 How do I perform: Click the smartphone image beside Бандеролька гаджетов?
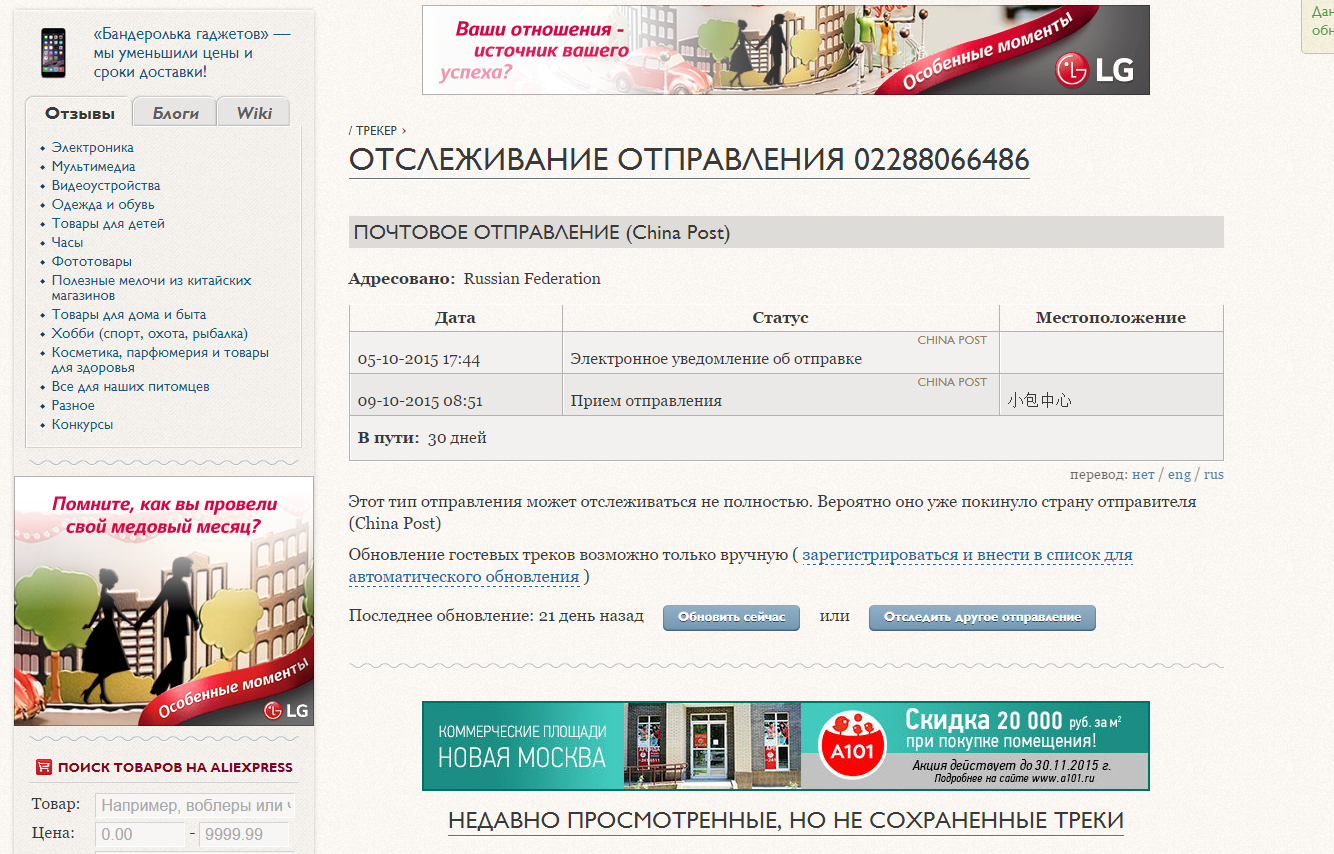tap(53, 52)
